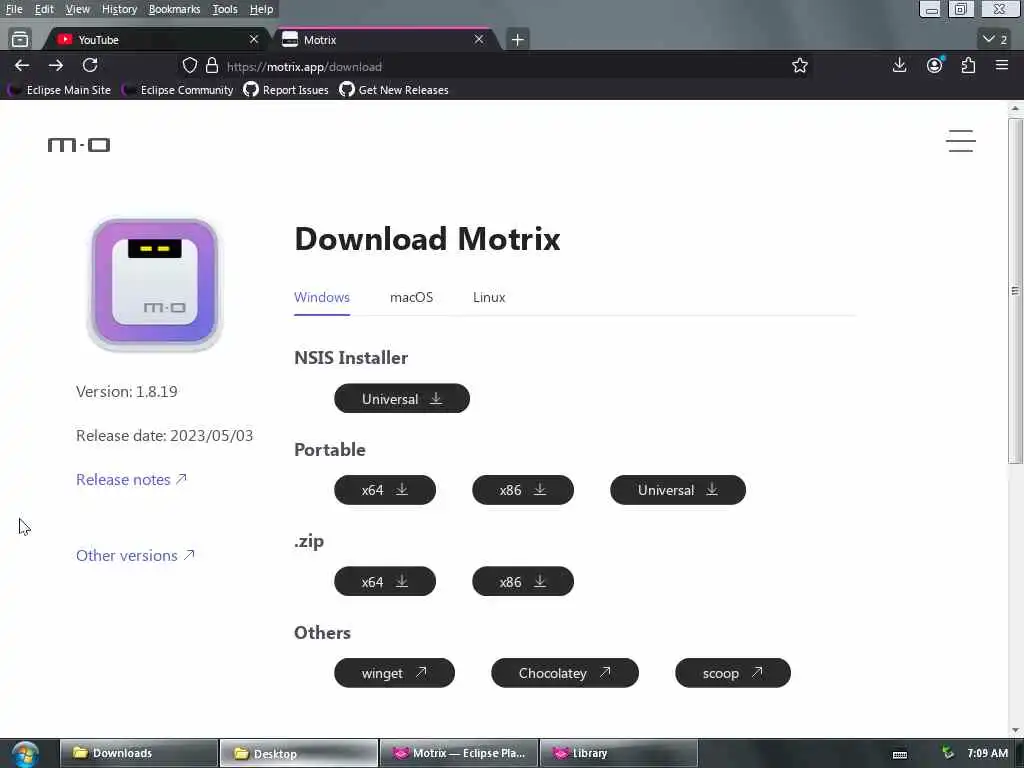Click the 7:09 AM taskbar clock

[987, 753]
